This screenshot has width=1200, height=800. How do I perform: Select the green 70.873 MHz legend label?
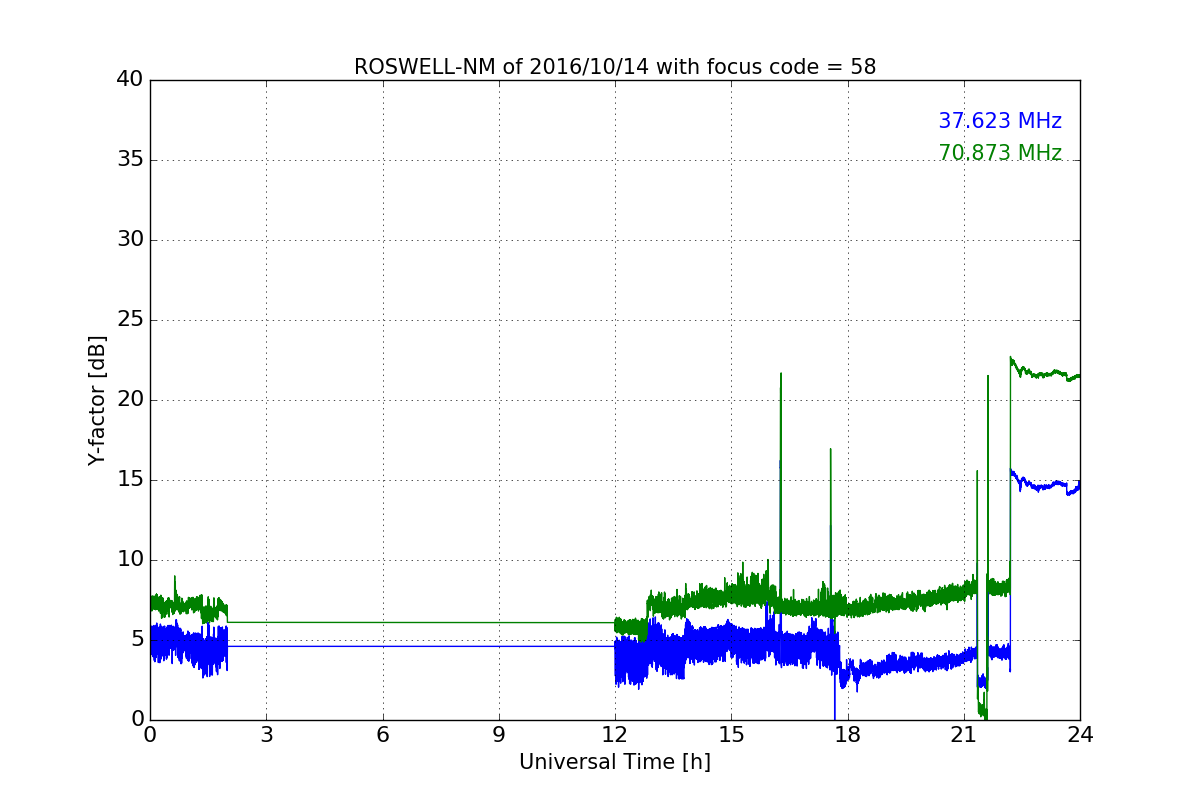tap(1000, 153)
